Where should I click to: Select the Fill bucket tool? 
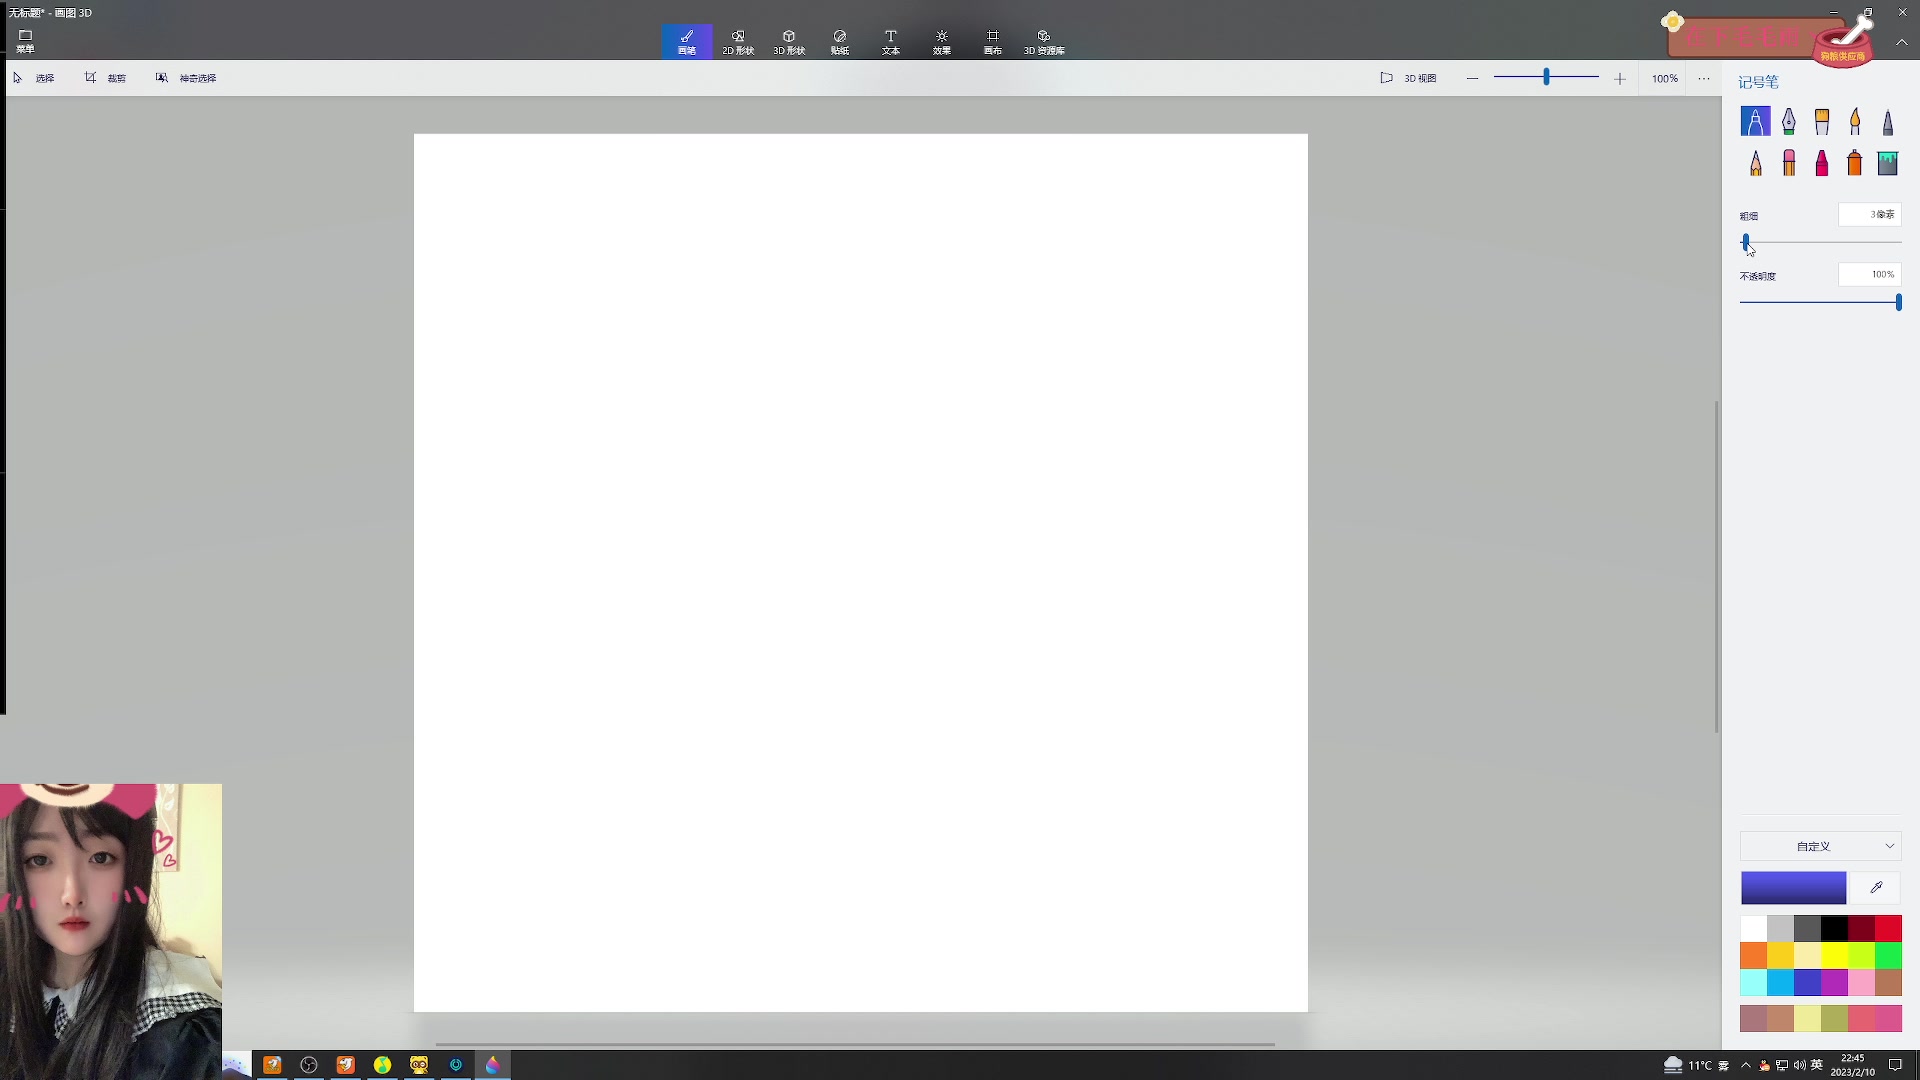click(1888, 163)
